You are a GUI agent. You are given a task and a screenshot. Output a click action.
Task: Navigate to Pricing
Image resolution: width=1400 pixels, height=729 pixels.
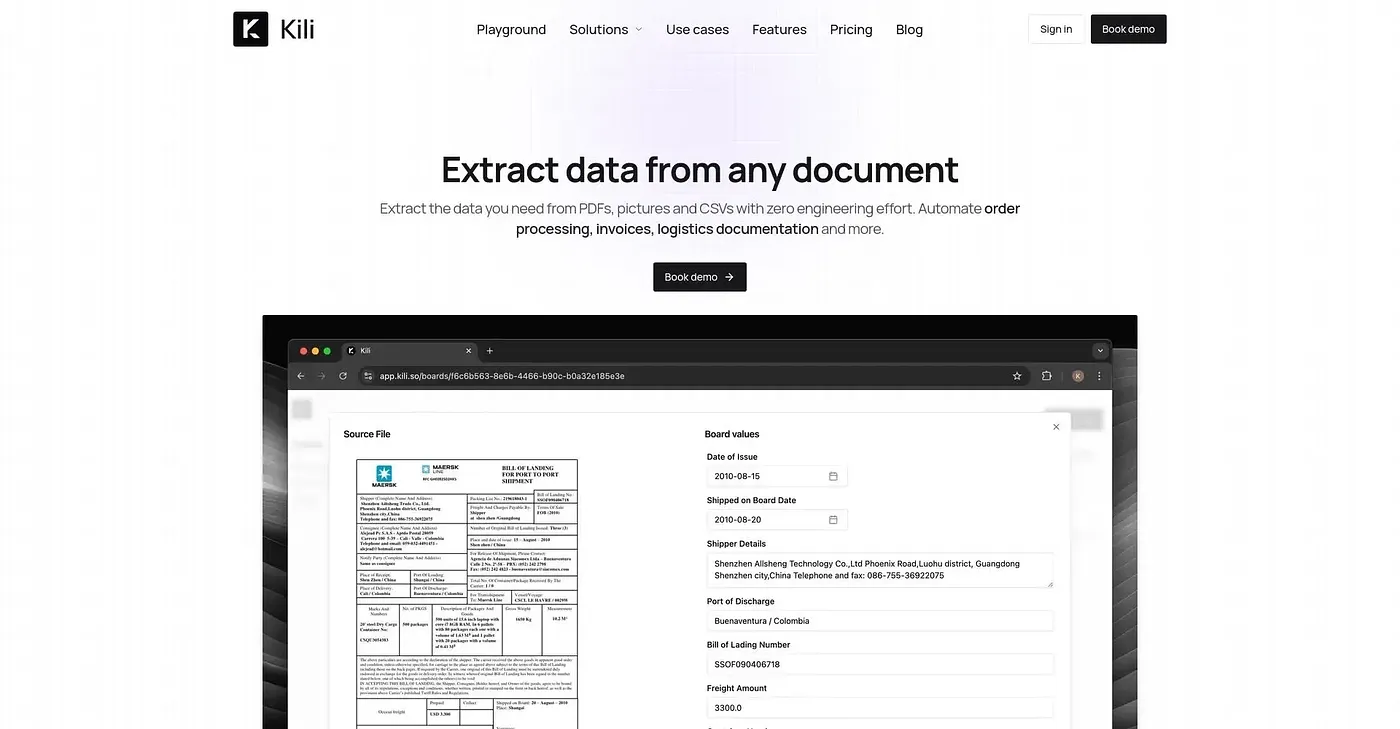click(851, 29)
